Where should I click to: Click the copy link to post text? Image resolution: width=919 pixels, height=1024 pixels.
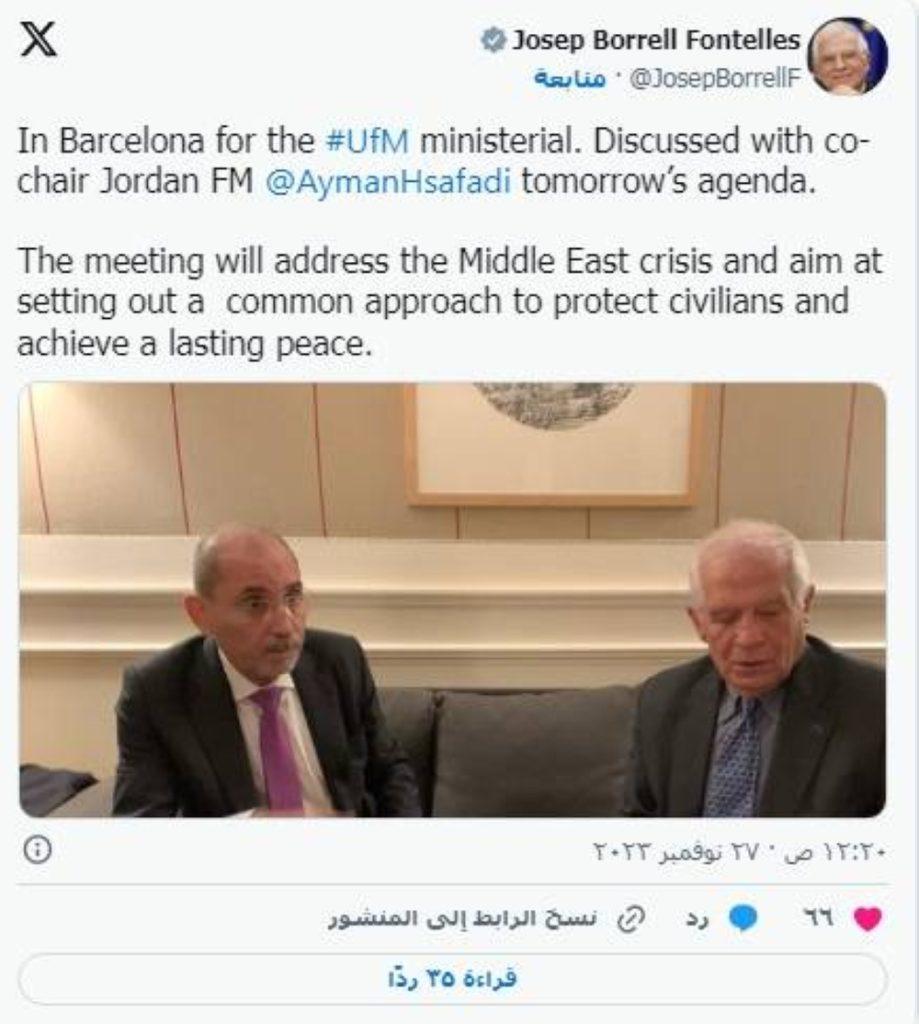462,918
